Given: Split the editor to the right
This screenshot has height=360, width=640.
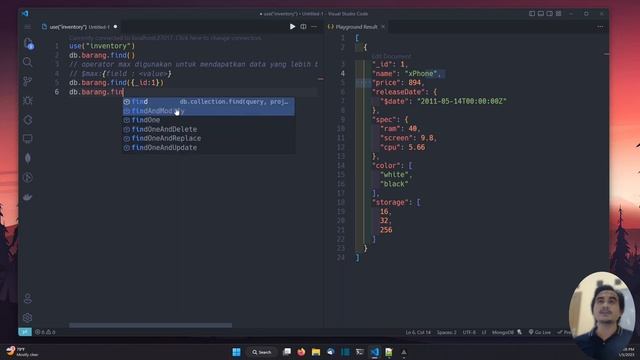Looking at the screenshot, I should pos(303,27).
